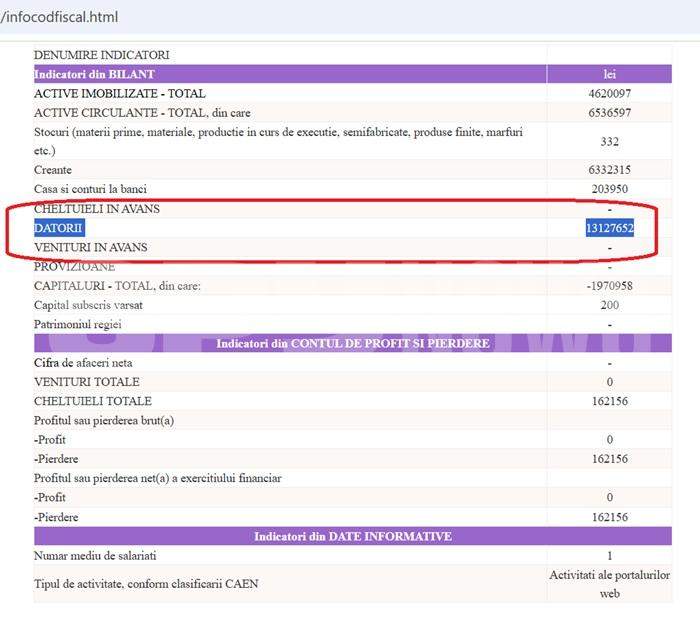The image size is (700, 629).
Task: Select 'ACTIVE CIRCULANTE - TOTAL, din care' label
Action: tap(142, 112)
